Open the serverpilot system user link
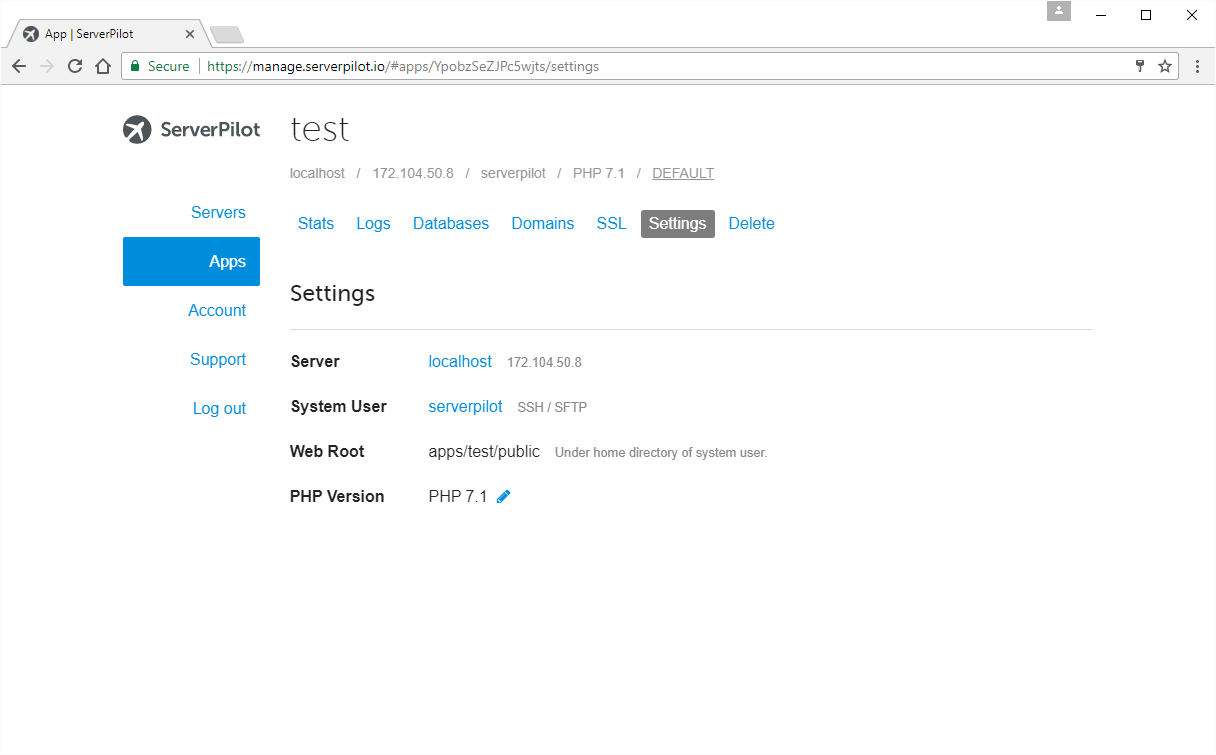Screen dimensions: 1216x755 465,407
